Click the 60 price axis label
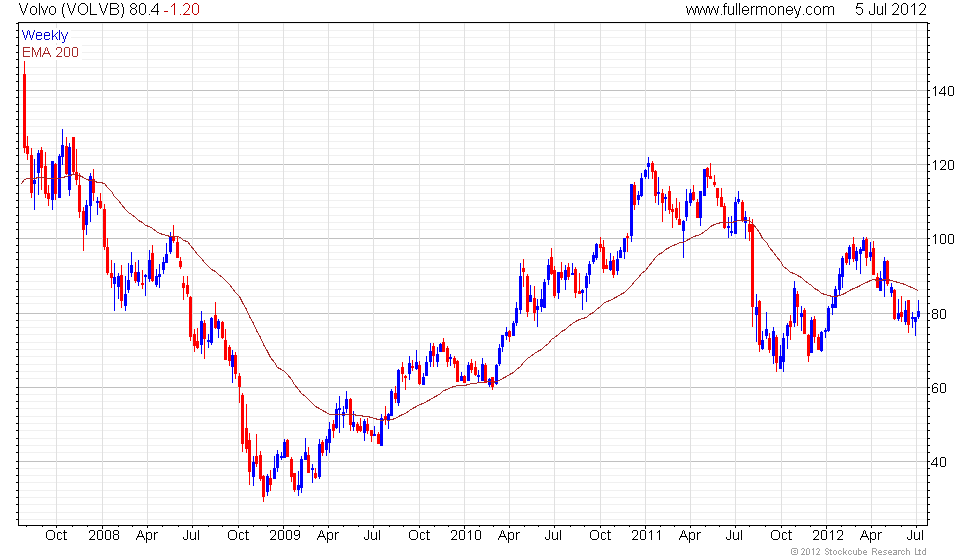This screenshot has width=980, height=560. point(939,388)
